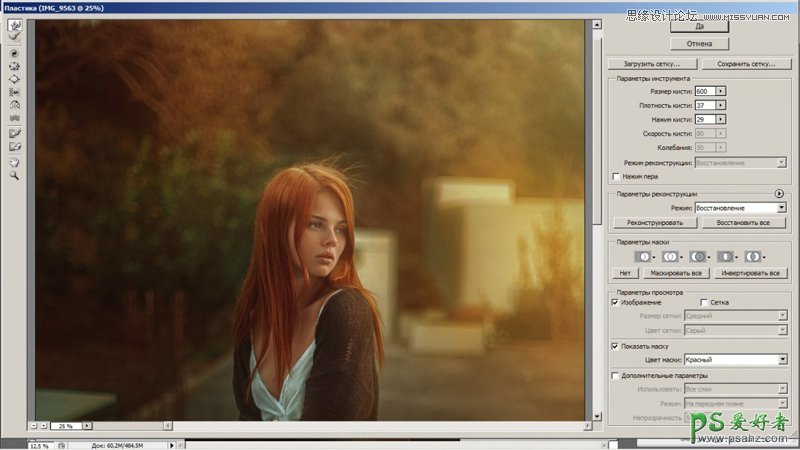Enable the Нажим пера checkbox

[616, 176]
